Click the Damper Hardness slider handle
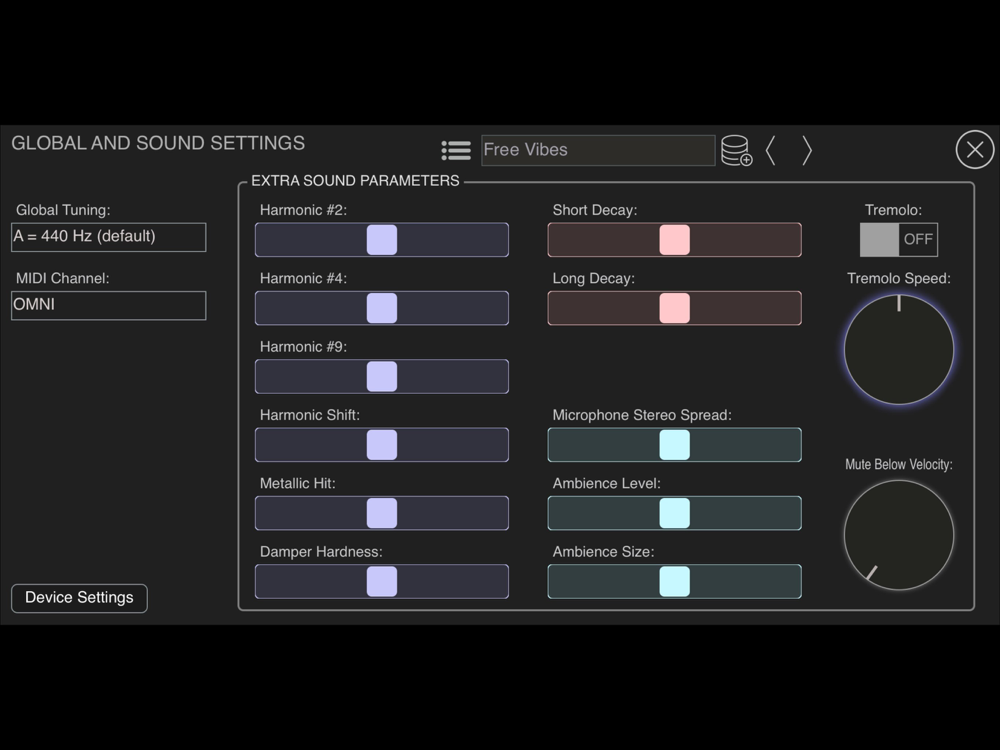1000x750 pixels. (382, 581)
